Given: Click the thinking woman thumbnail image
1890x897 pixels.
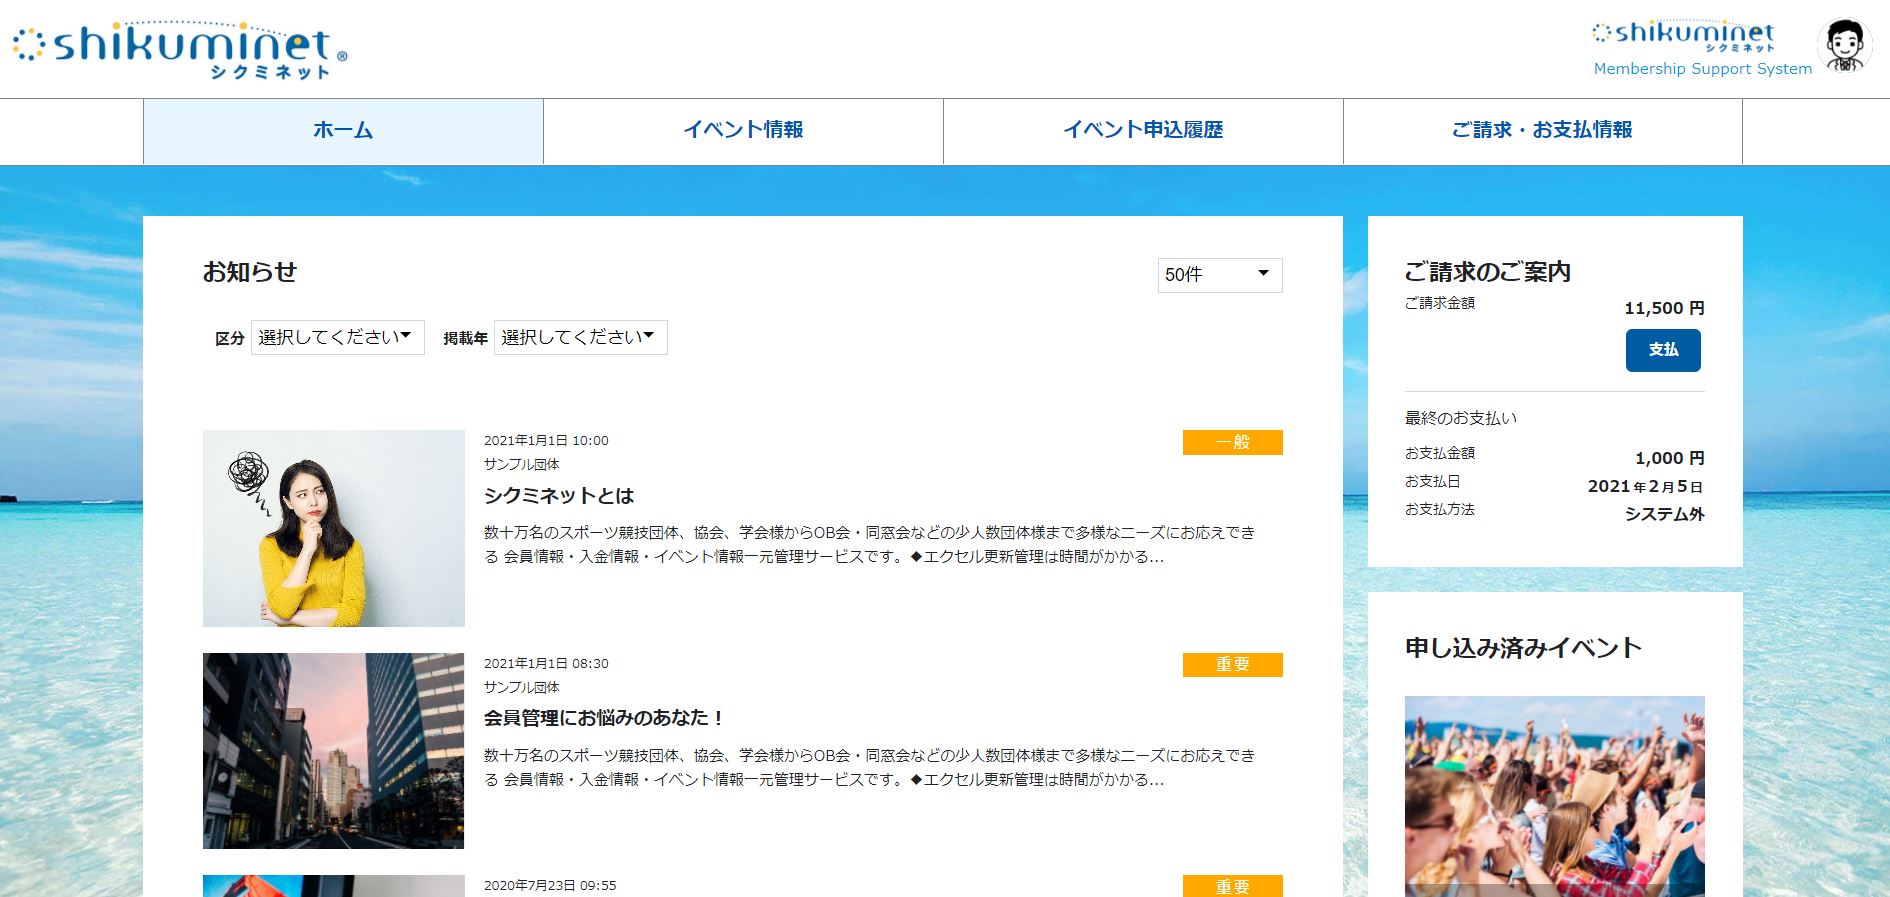Looking at the screenshot, I should (334, 528).
